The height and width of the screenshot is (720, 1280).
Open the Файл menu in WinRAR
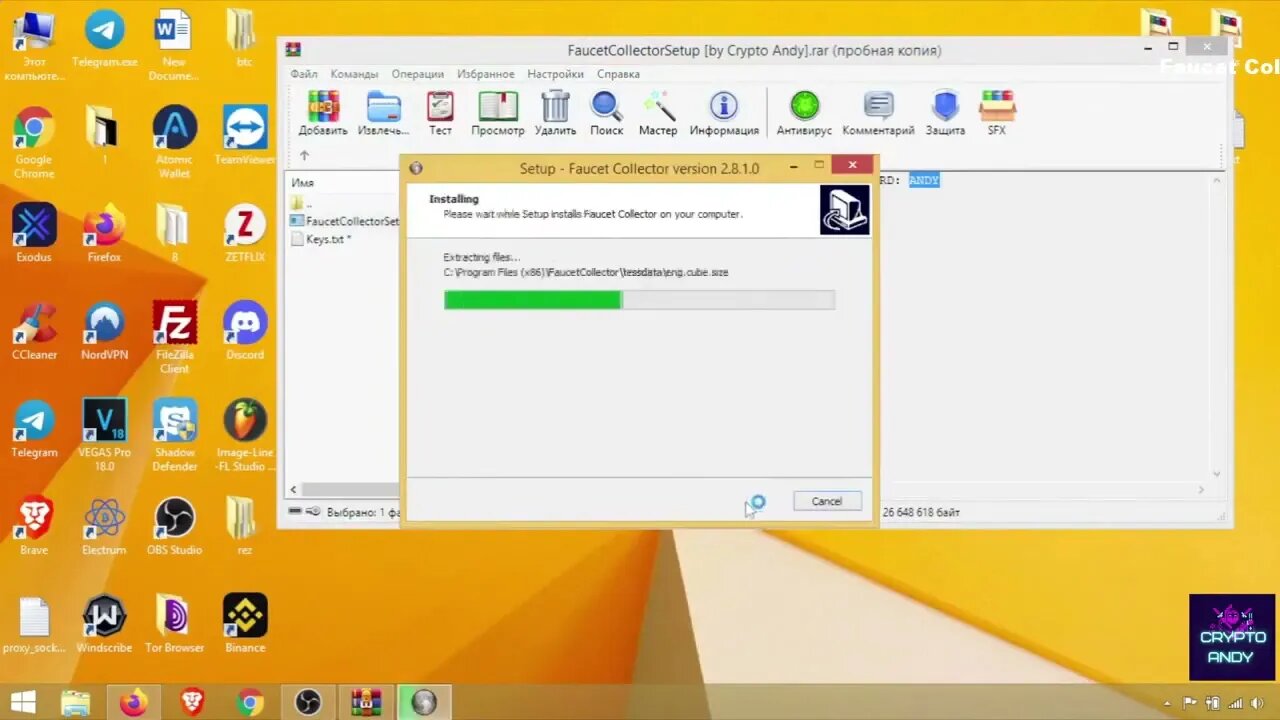[x=304, y=74]
